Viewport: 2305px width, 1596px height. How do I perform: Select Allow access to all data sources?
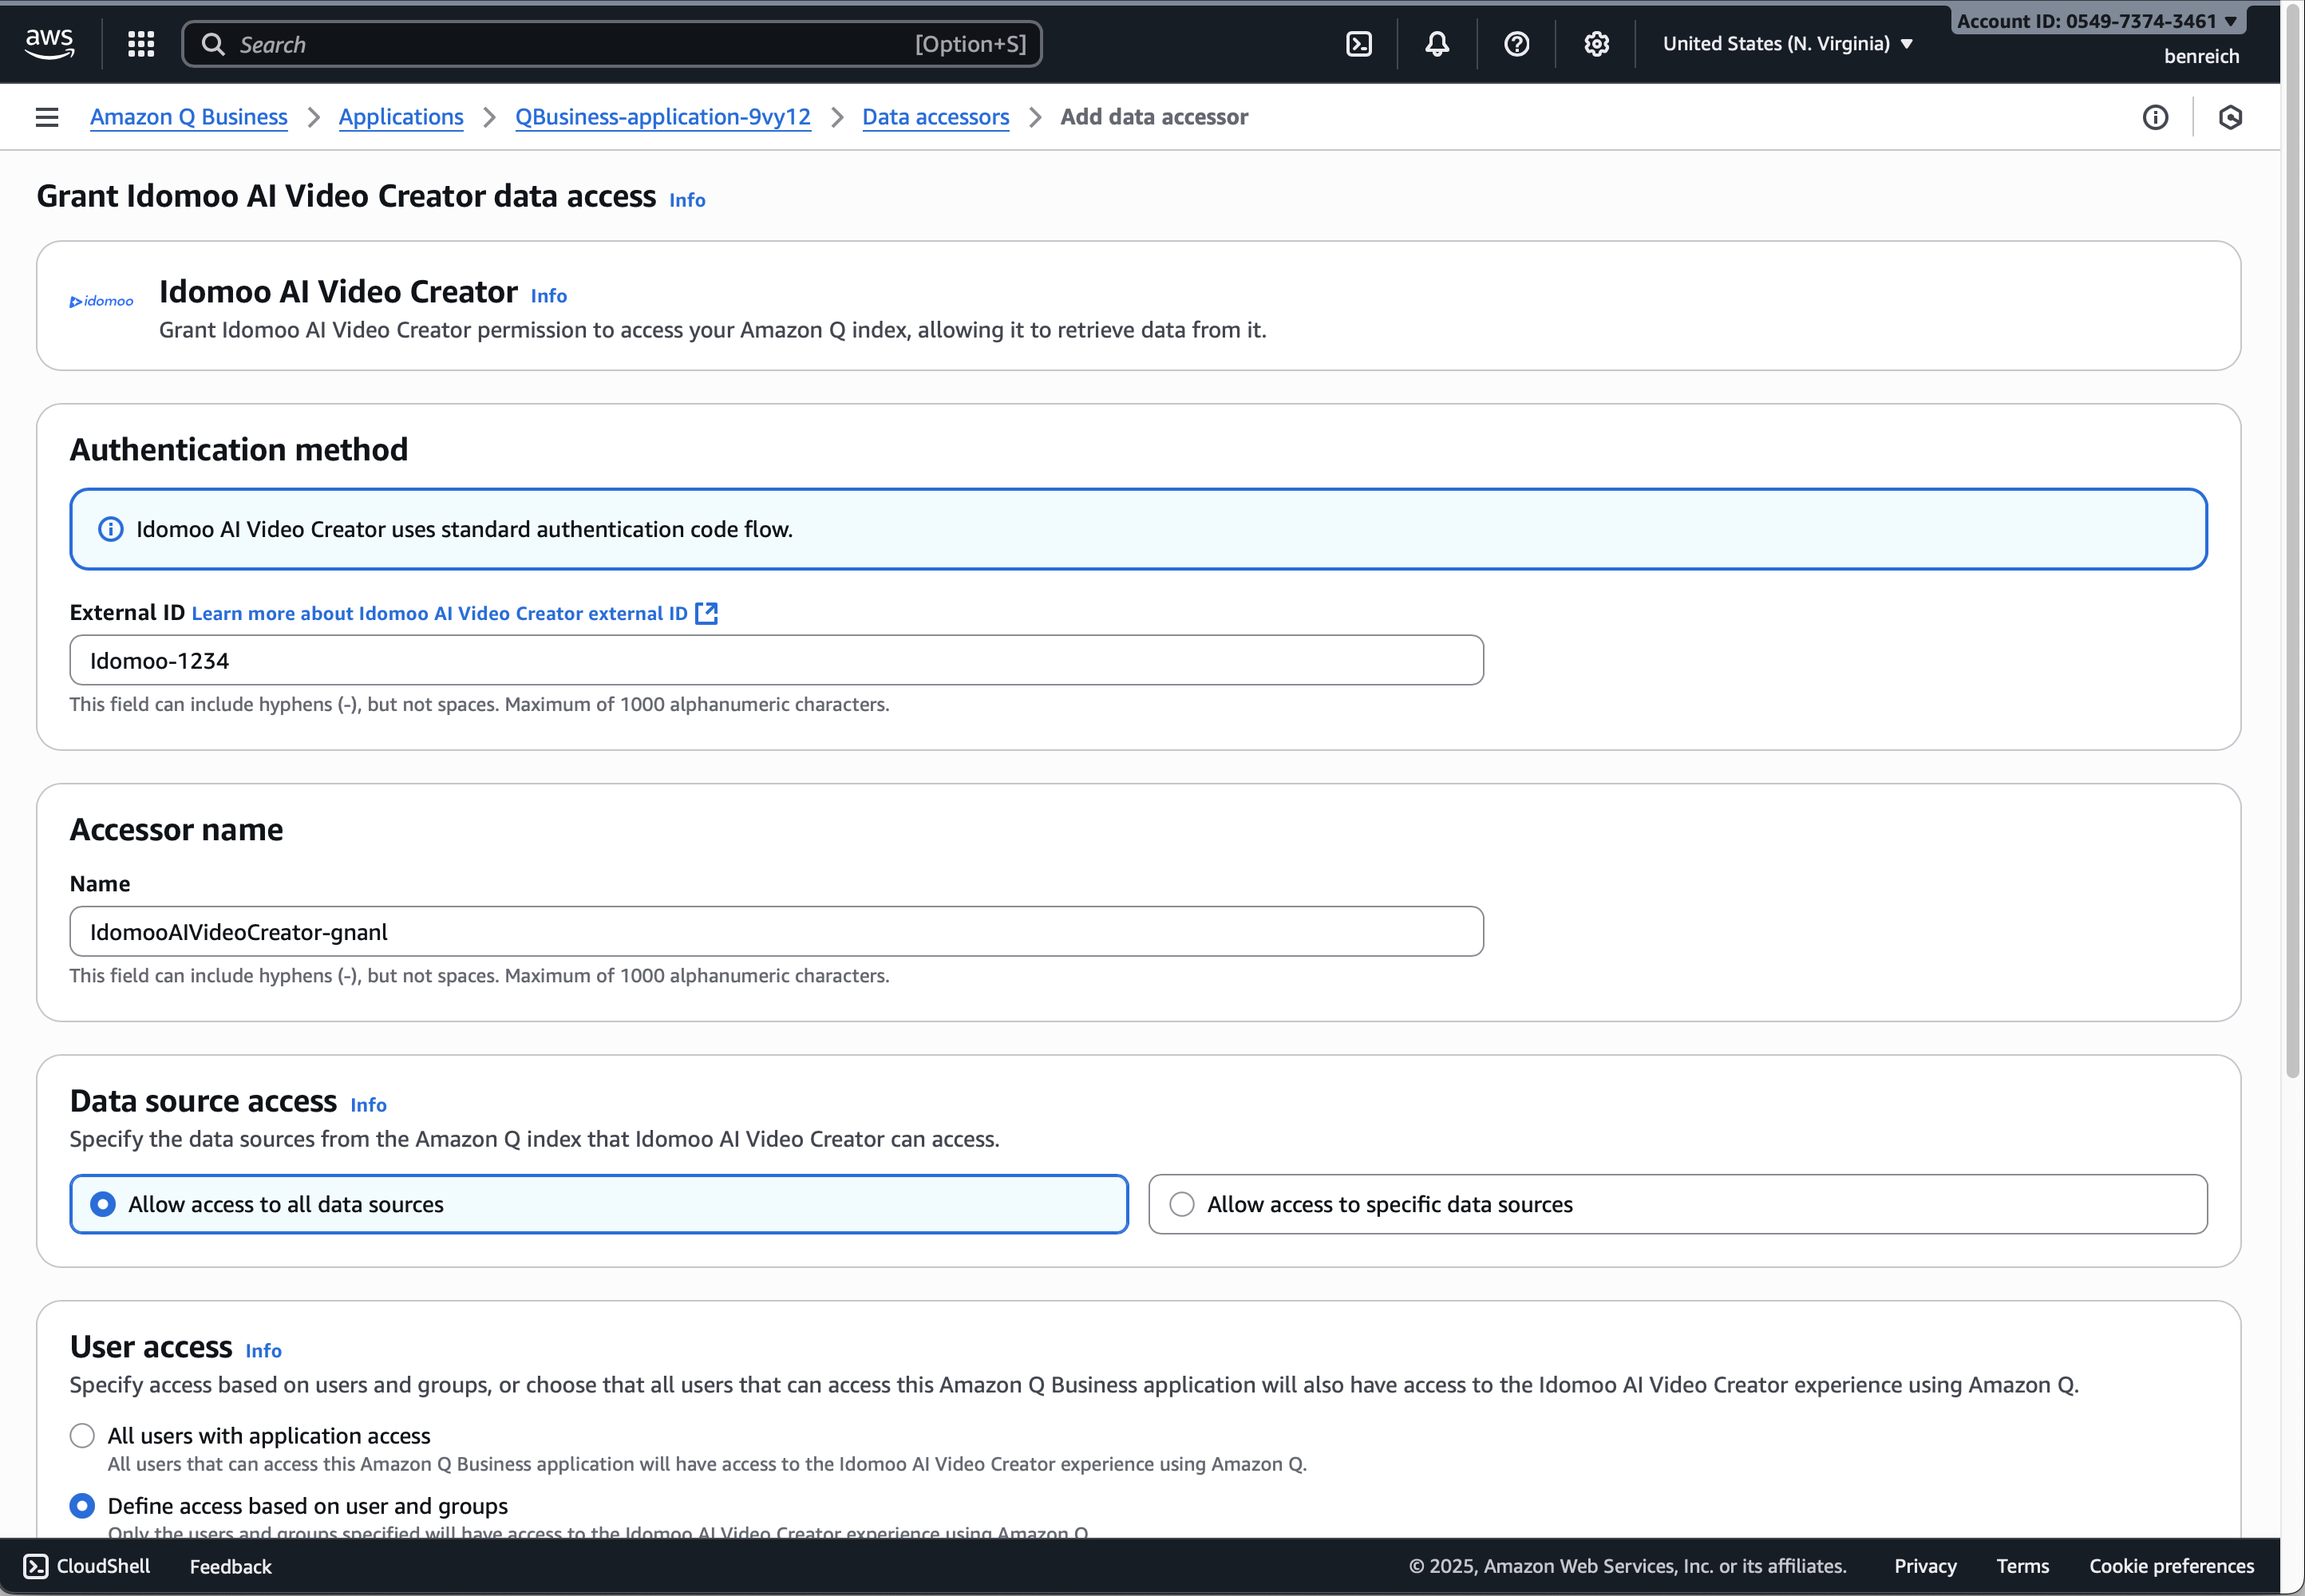point(103,1204)
